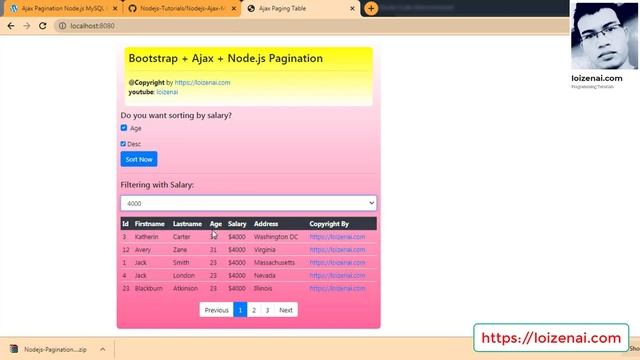Select the Atkinson last name cell

click(x=185, y=289)
